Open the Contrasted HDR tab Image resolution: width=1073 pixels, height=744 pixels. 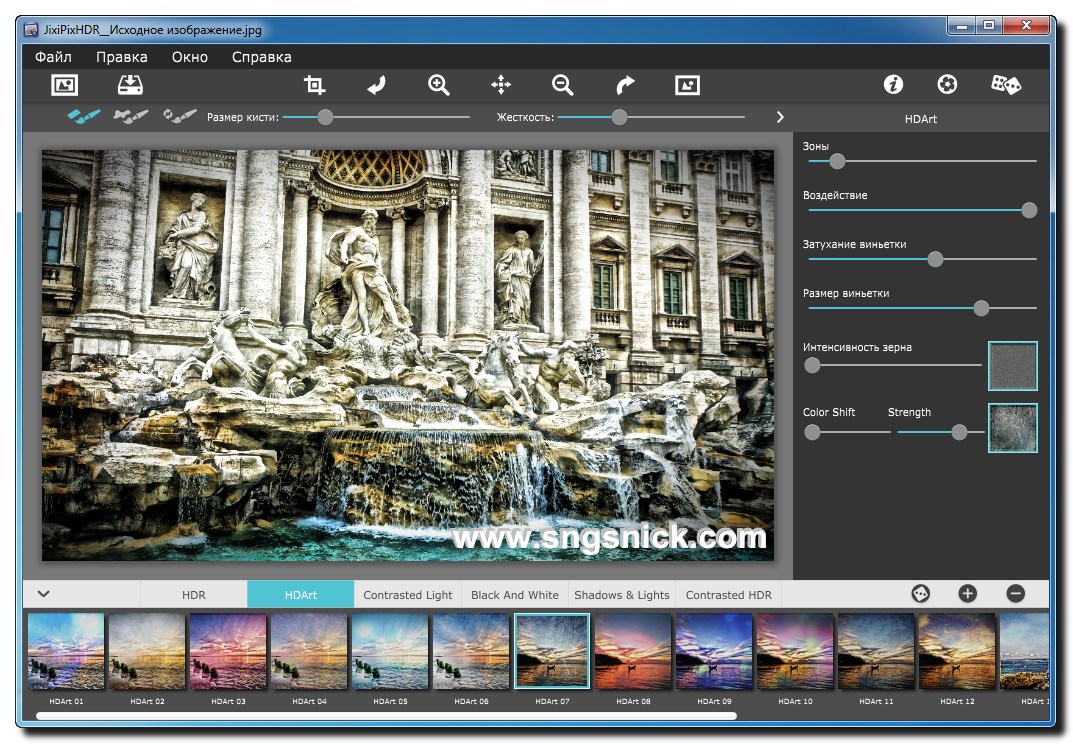[x=728, y=594]
